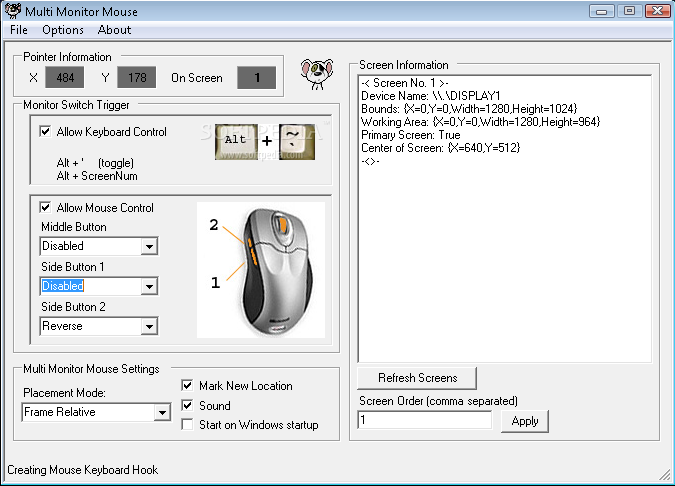Viewport: 675px width, 486px height.
Task: Expand the Side Button 1 dropdown arrow
Action: (x=149, y=286)
